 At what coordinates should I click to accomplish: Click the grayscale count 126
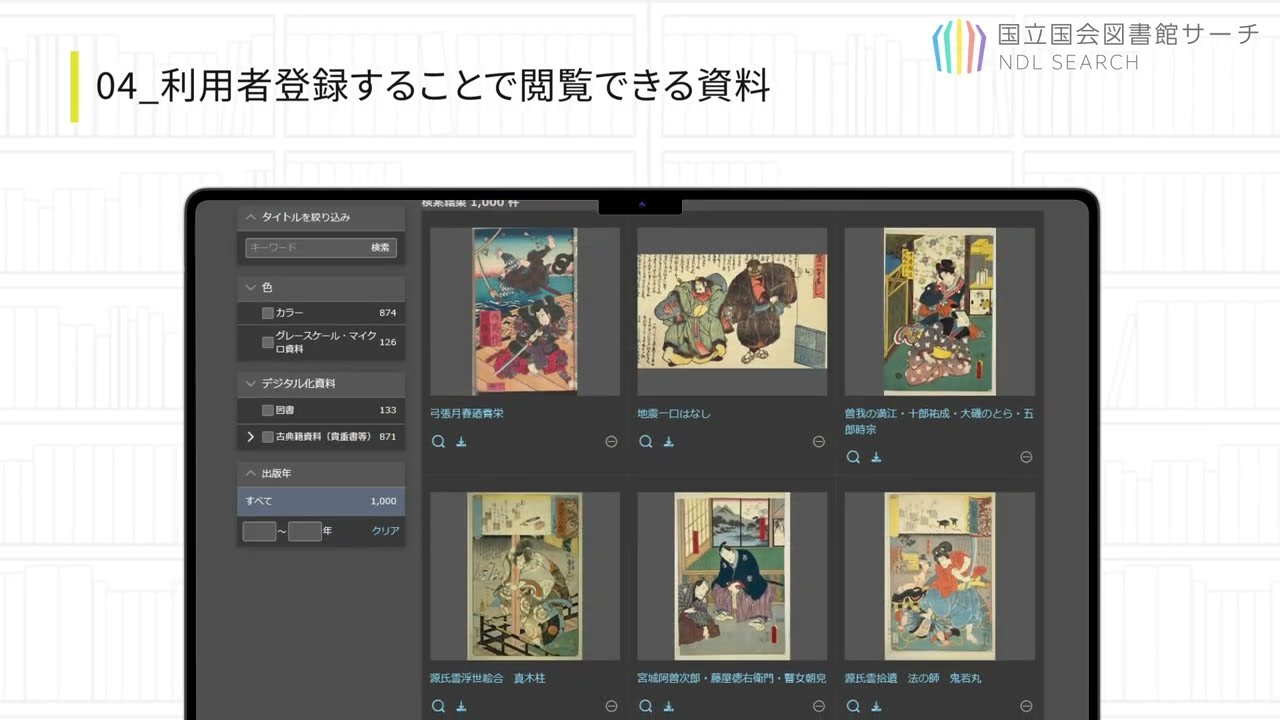(388, 342)
